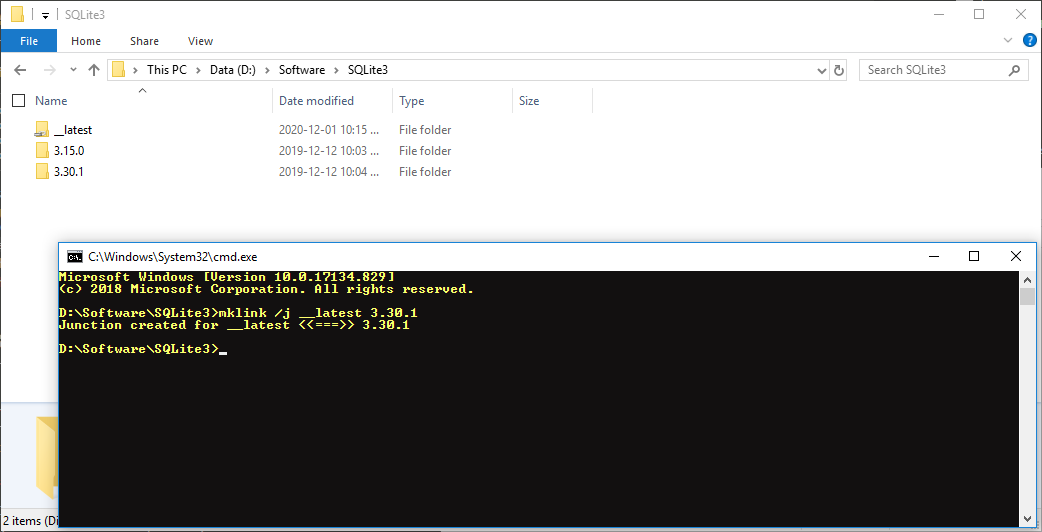Select Data (D:) in address breadcrumb
Screen dimensions: 1042x532
tap(233, 70)
